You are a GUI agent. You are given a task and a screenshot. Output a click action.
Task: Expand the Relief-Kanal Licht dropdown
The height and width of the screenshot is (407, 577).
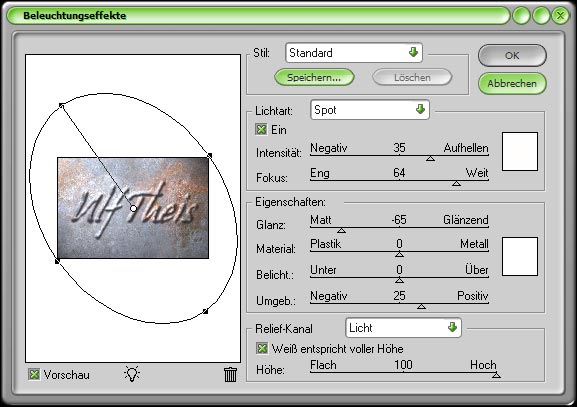tap(403, 328)
